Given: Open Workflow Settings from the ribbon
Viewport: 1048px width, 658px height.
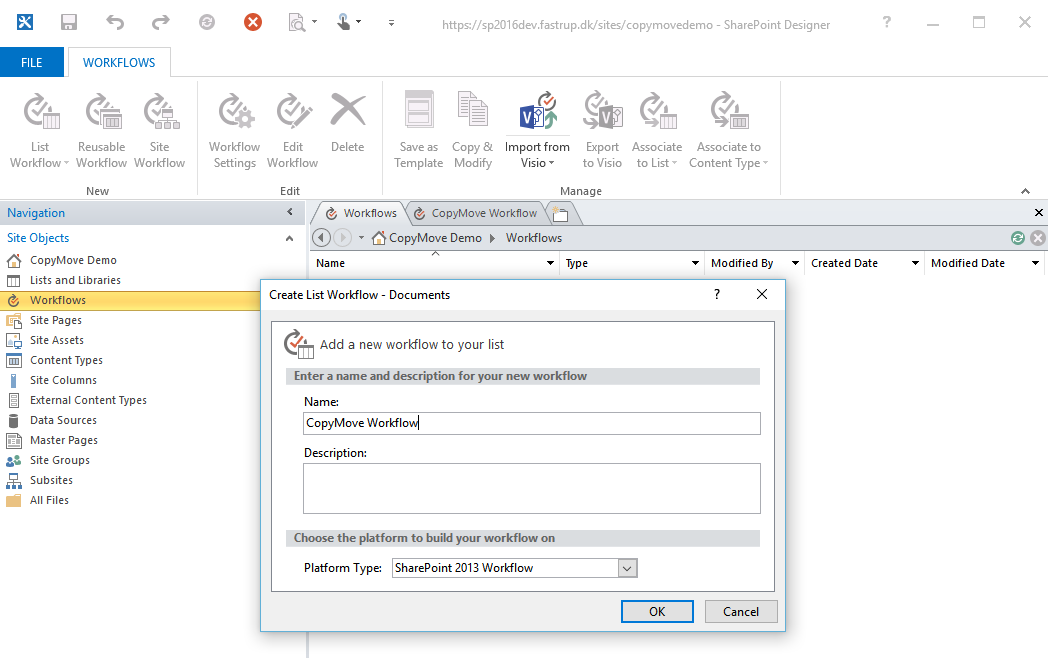Looking at the screenshot, I should 234,123.
